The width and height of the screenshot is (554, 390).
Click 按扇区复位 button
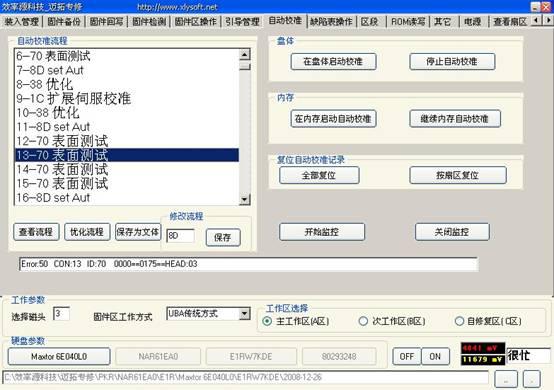458,175
